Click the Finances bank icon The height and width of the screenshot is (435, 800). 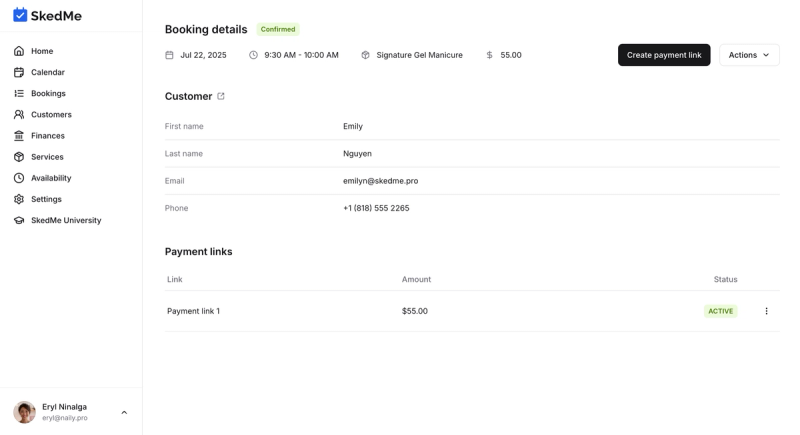19,136
